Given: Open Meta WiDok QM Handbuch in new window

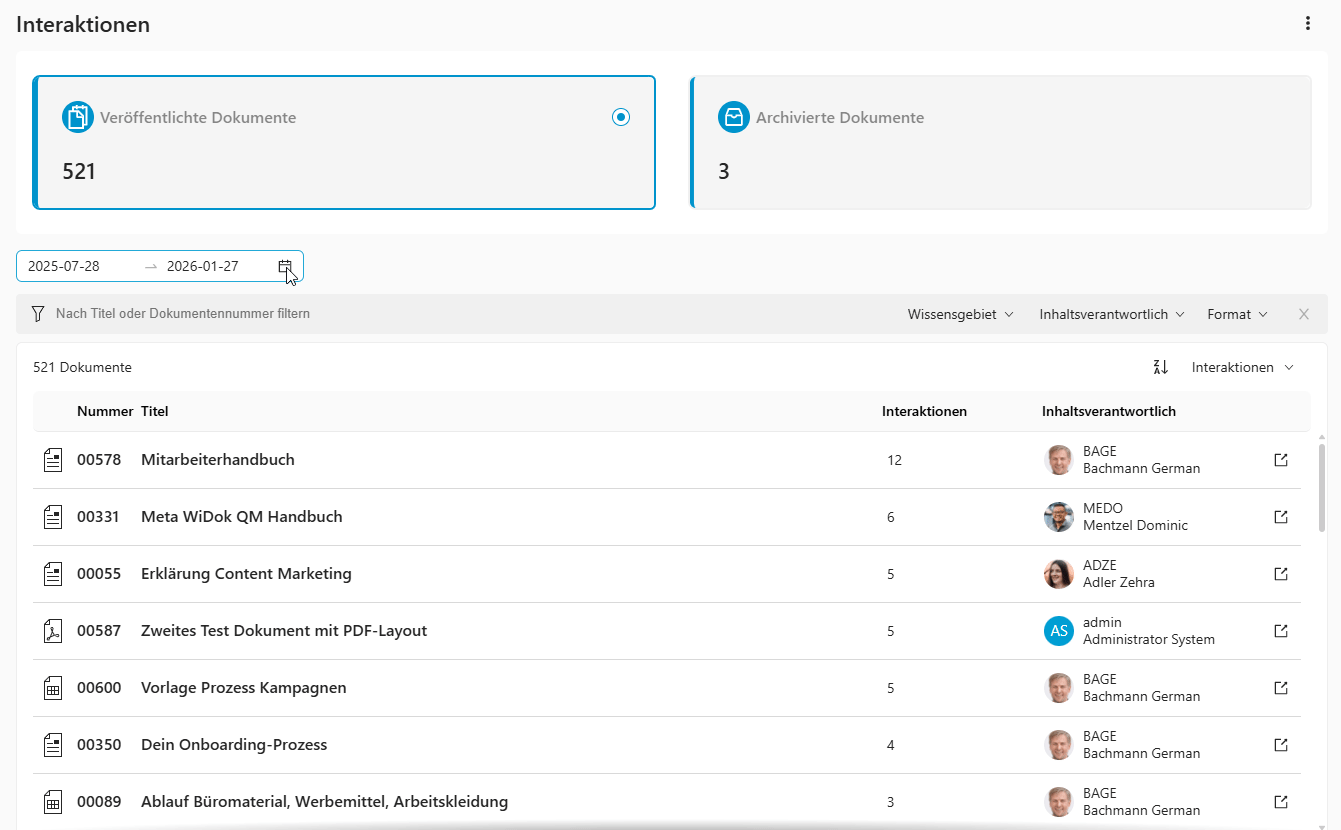Looking at the screenshot, I should (1281, 517).
